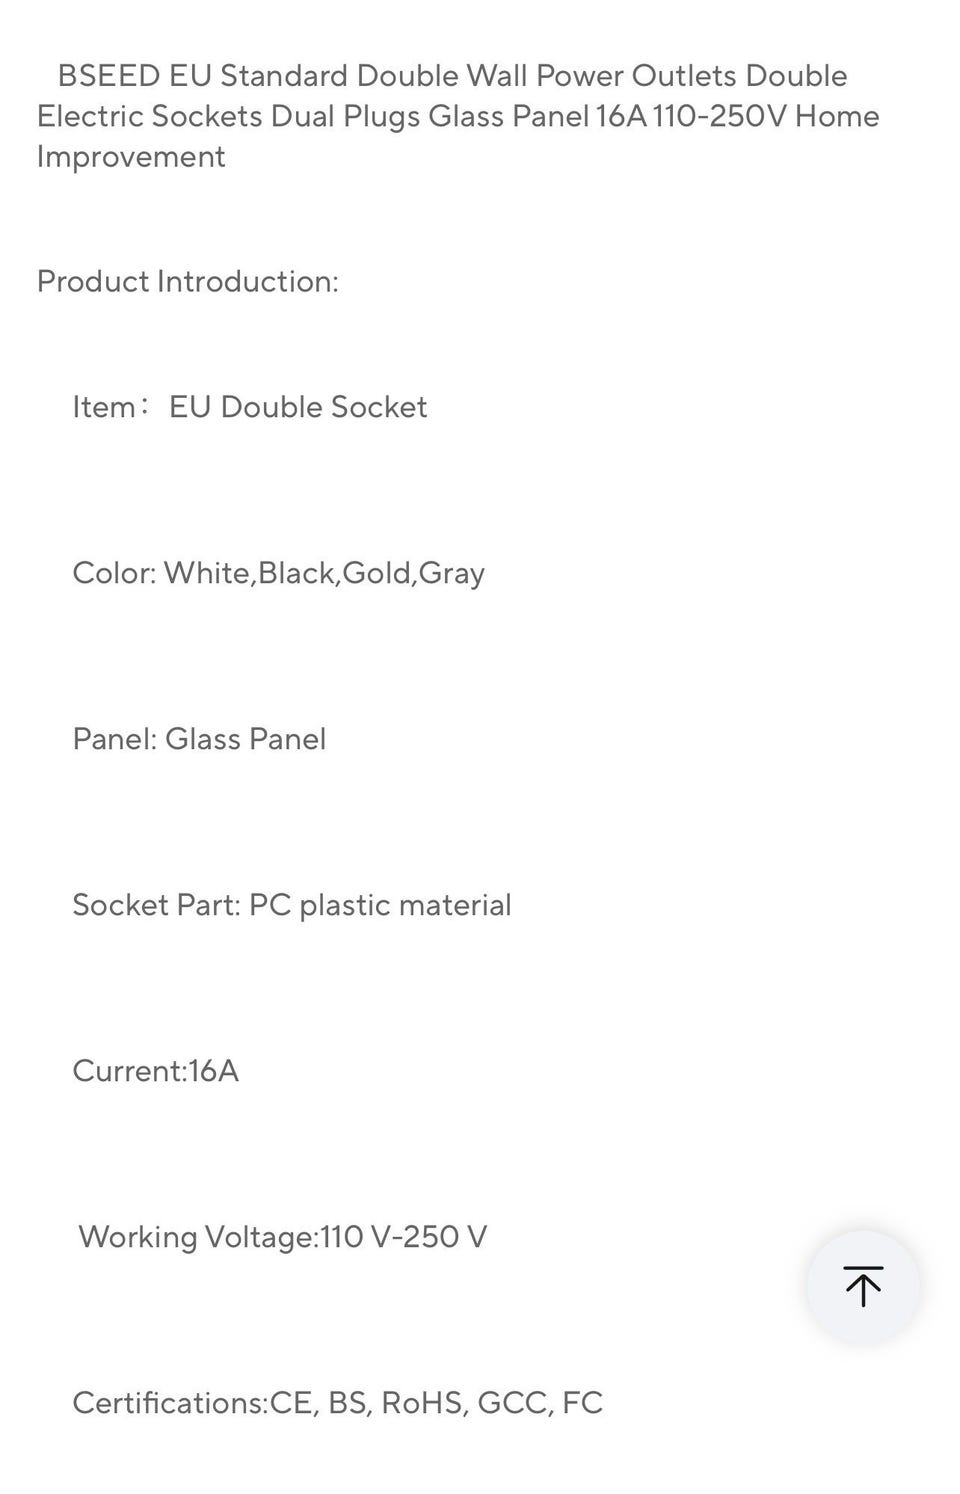Click the 'Working Voltage' label
The image size is (960, 1494).
tap(196, 1237)
